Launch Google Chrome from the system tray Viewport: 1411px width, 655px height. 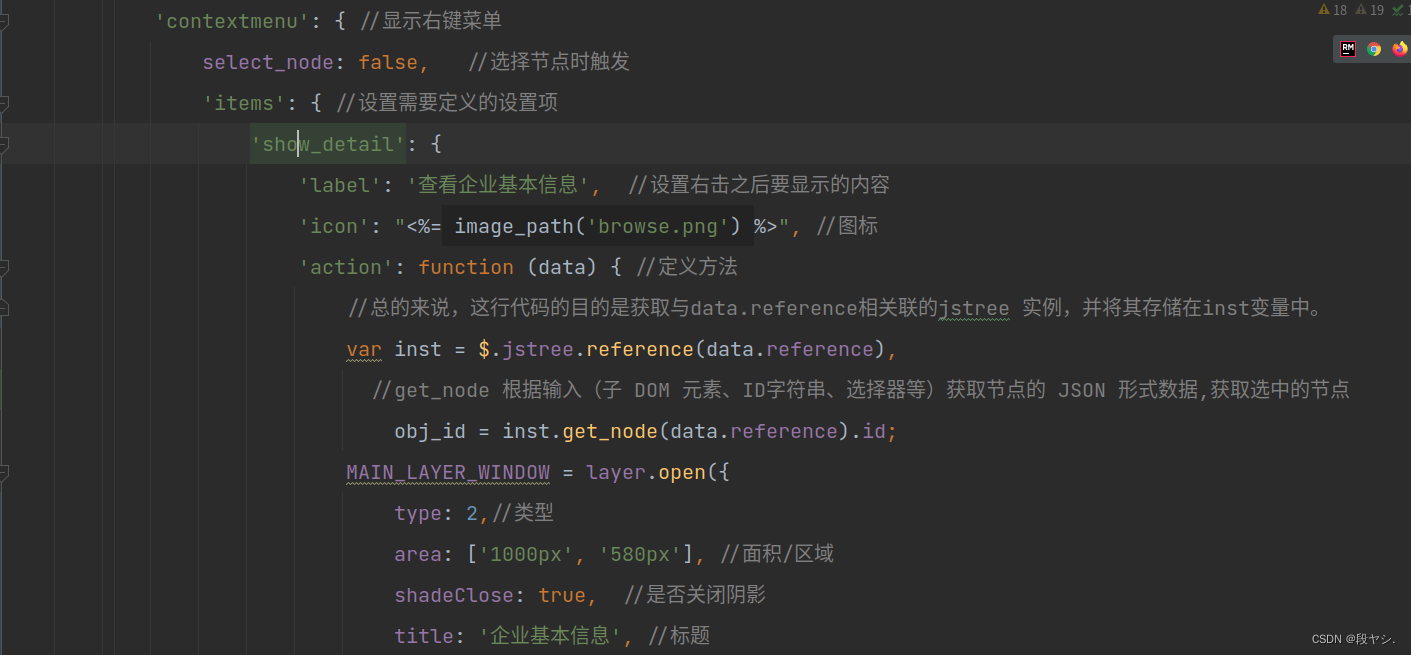pos(1374,49)
